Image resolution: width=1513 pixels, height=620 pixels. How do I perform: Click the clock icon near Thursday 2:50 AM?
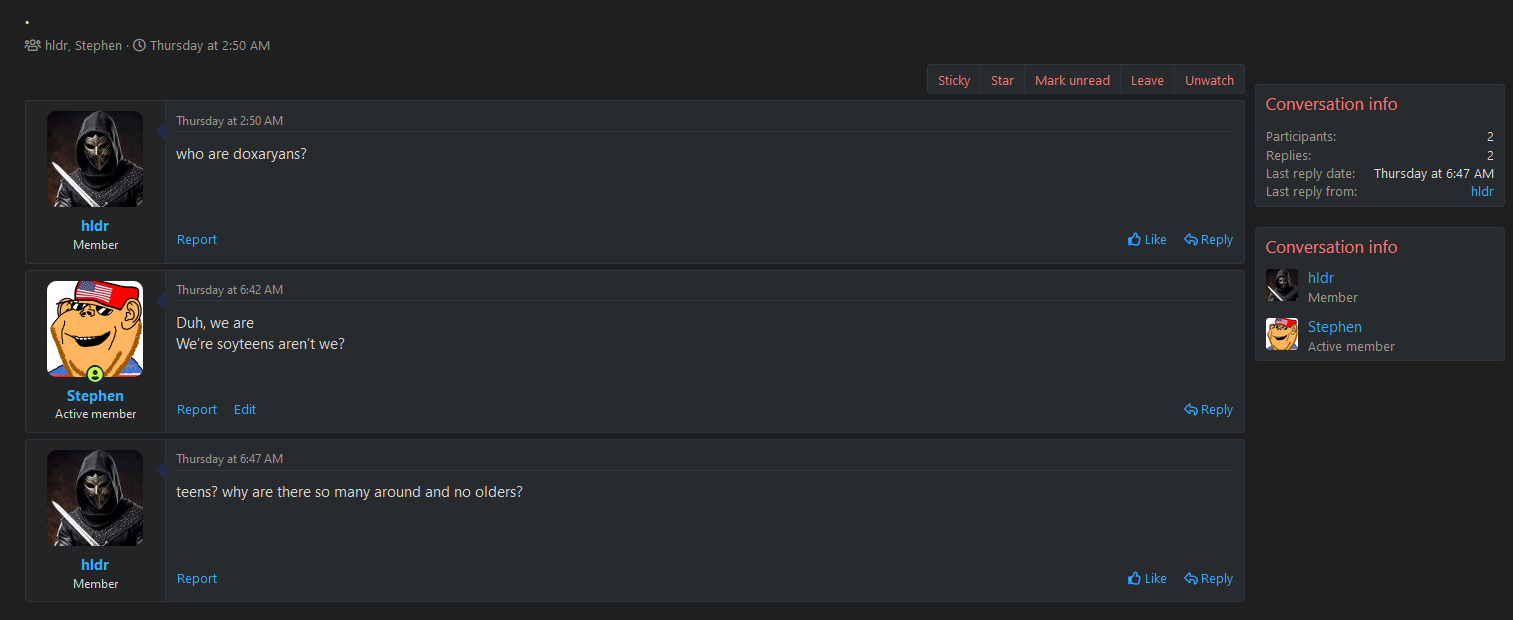[139, 45]
